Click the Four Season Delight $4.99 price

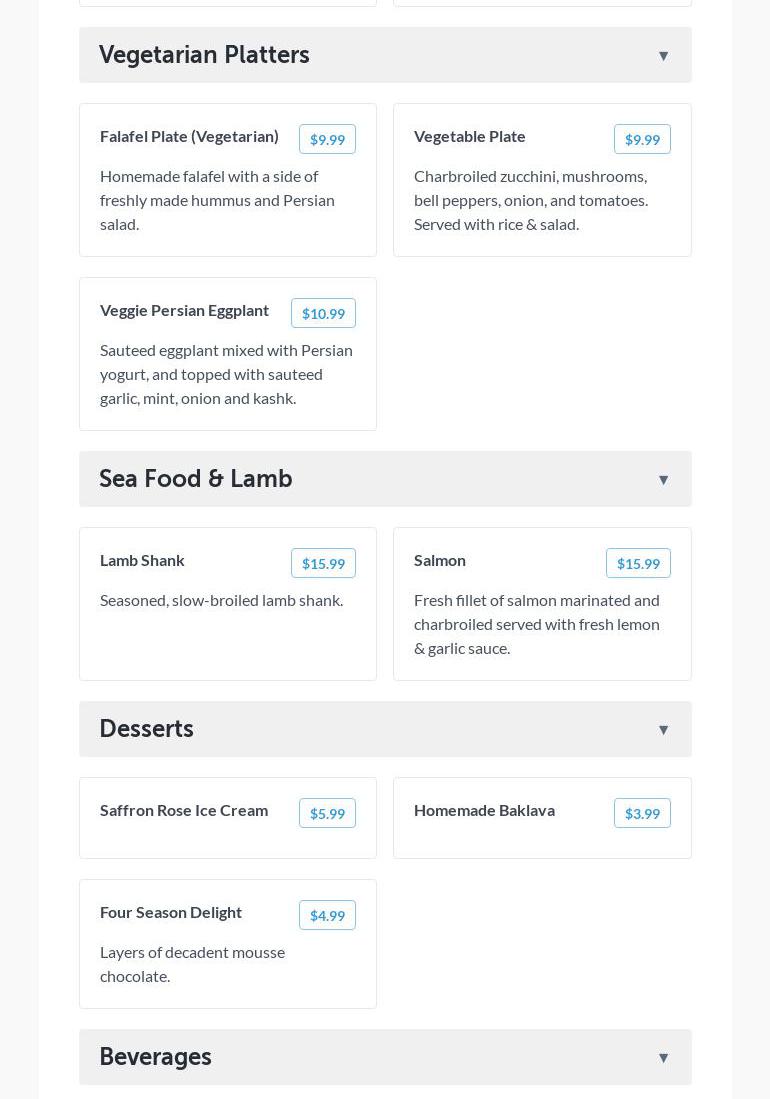click(x=327, y=915)
